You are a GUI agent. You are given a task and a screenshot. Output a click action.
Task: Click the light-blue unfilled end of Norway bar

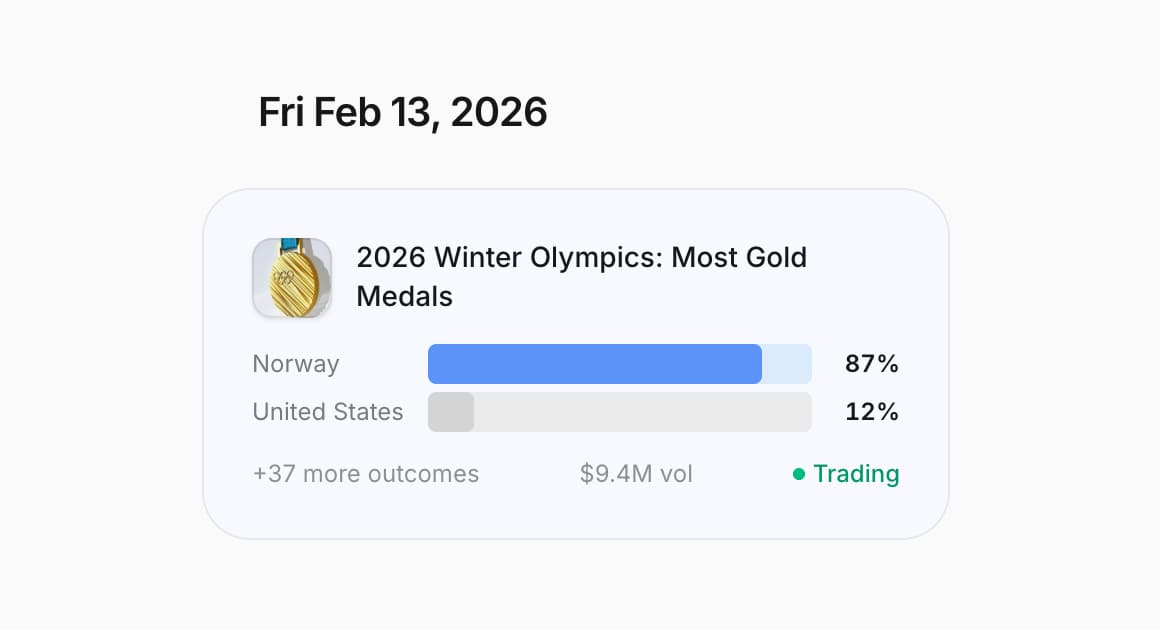coord(787,364)
